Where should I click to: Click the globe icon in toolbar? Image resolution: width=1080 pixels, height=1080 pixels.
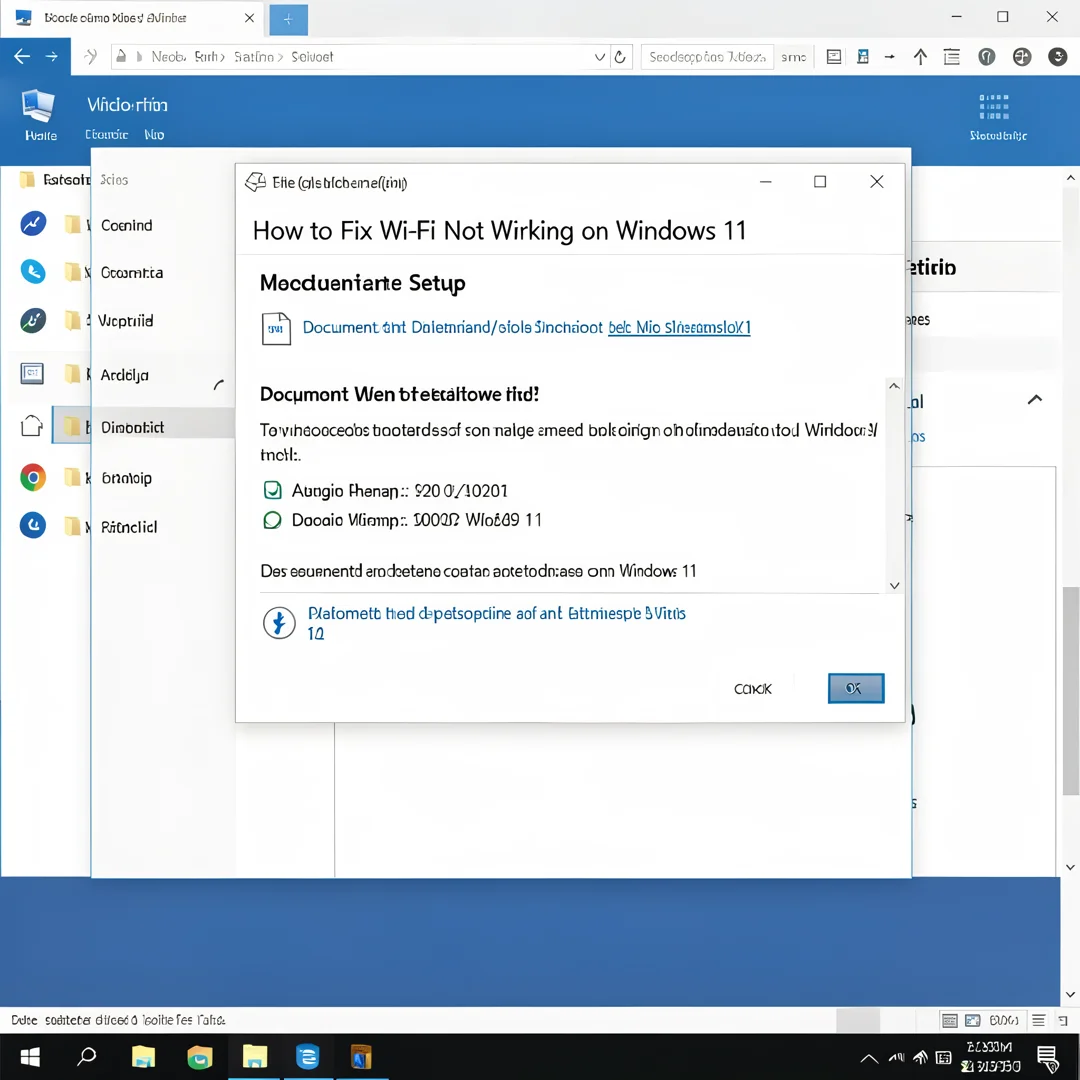1022,57
